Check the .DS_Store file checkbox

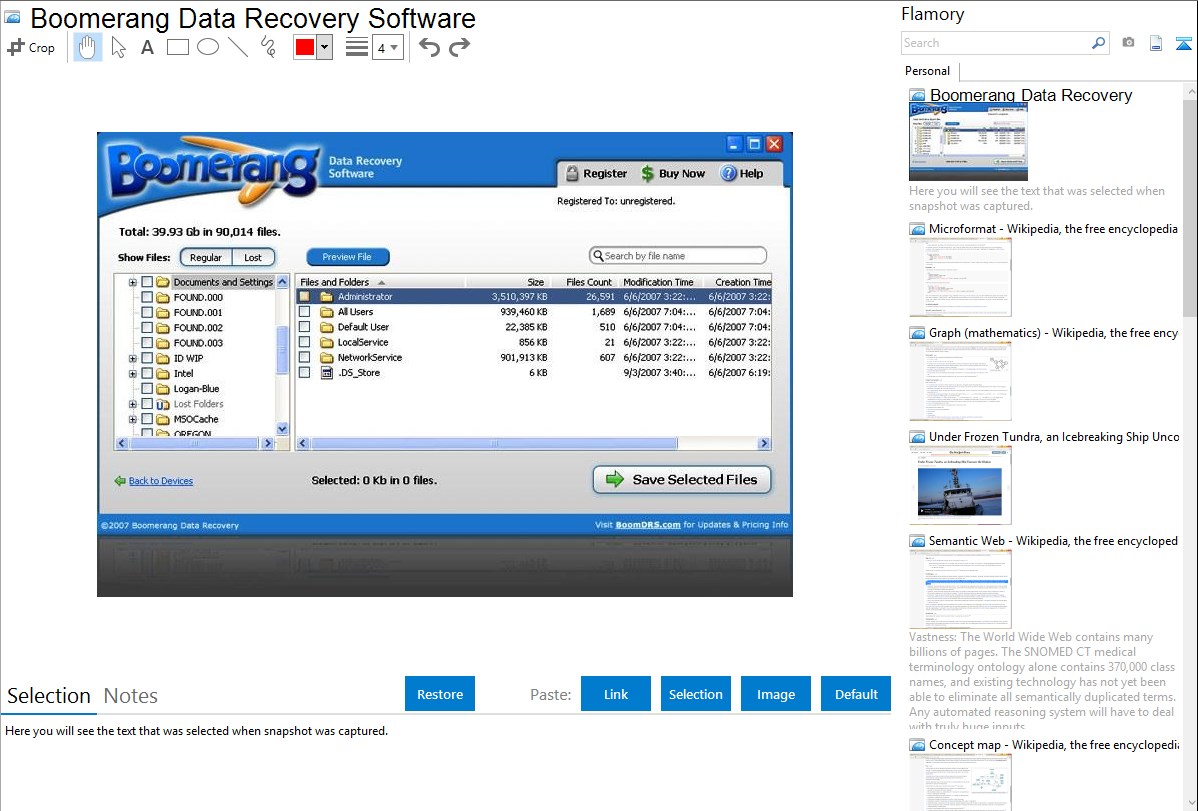(x=304, y=373)
